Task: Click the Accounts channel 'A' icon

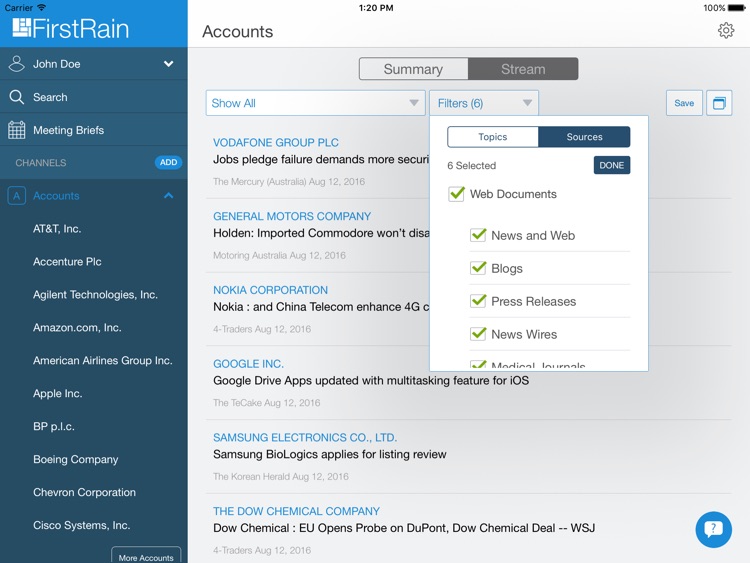Action: [16, 196]
